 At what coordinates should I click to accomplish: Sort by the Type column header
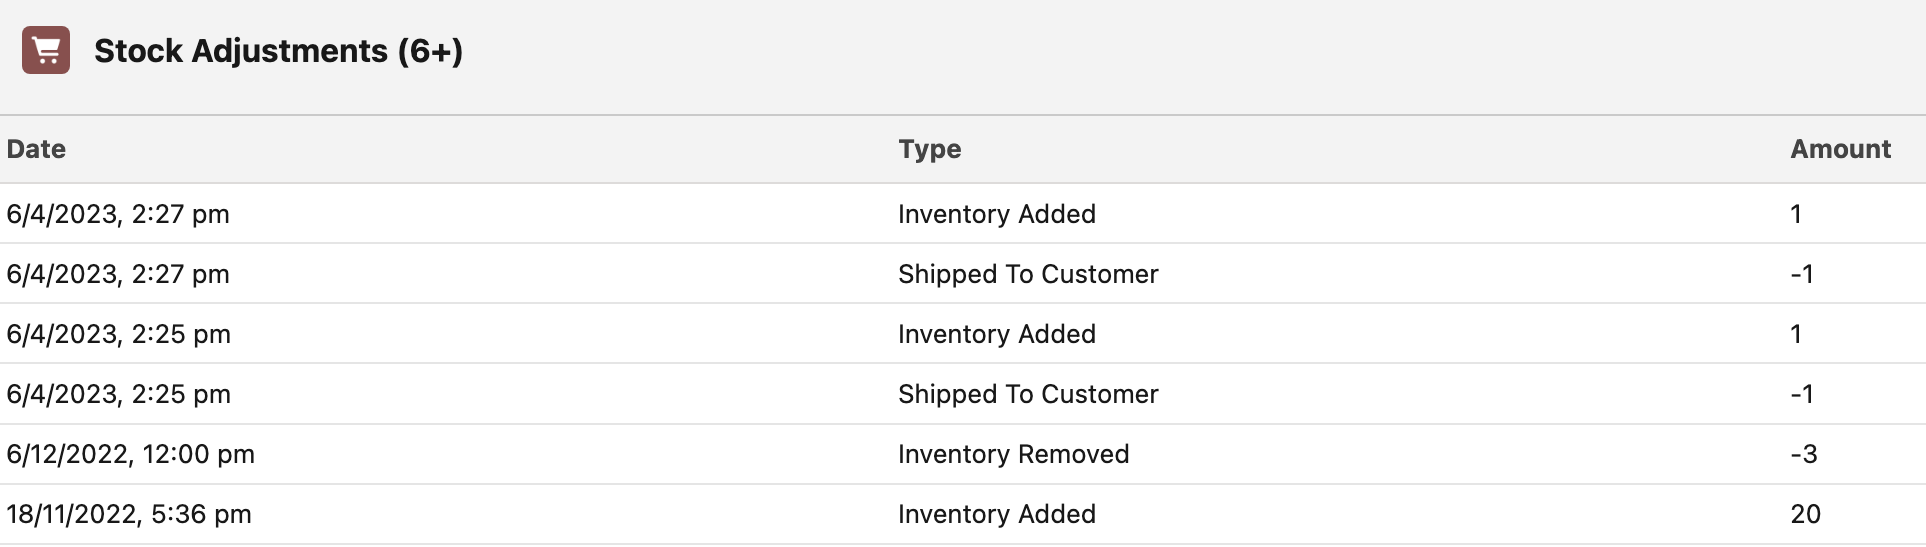pyautogui.click(x=929, y=149)
